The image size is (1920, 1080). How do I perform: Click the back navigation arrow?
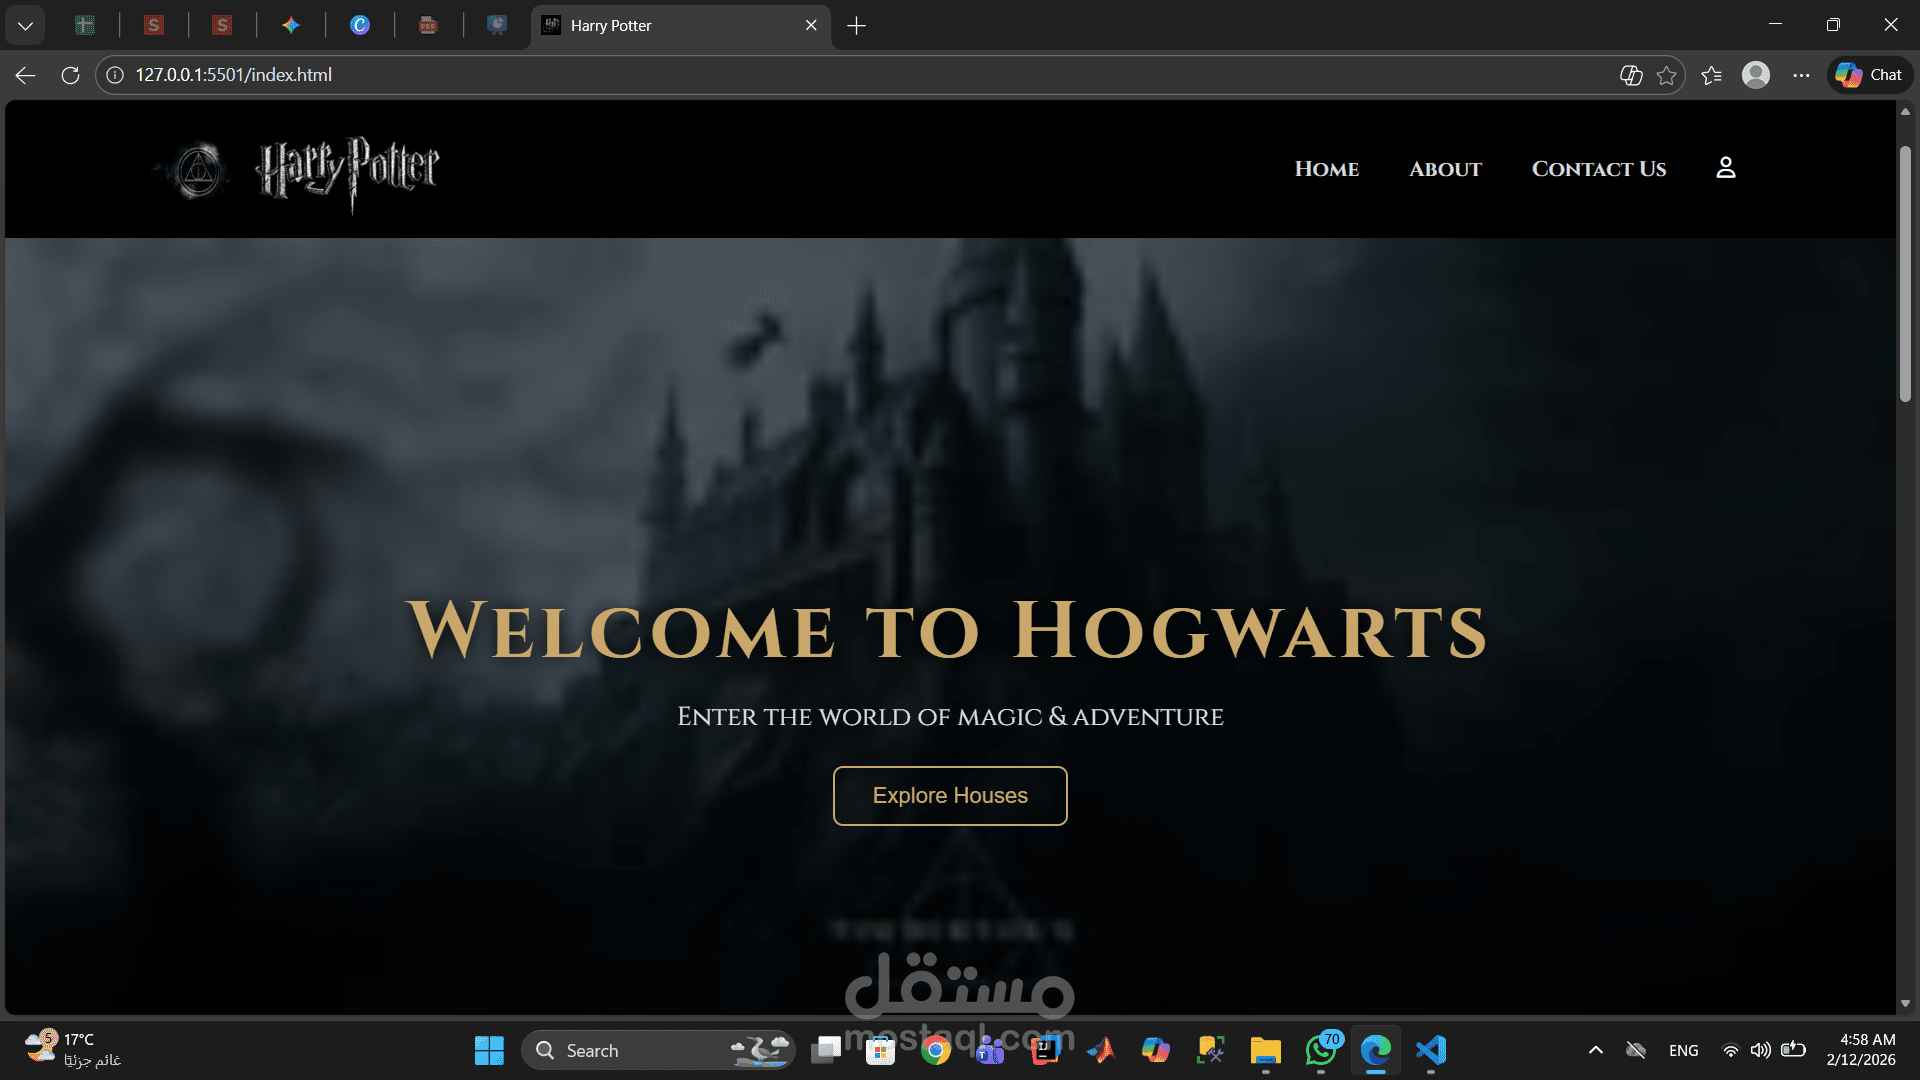point(24,75)
